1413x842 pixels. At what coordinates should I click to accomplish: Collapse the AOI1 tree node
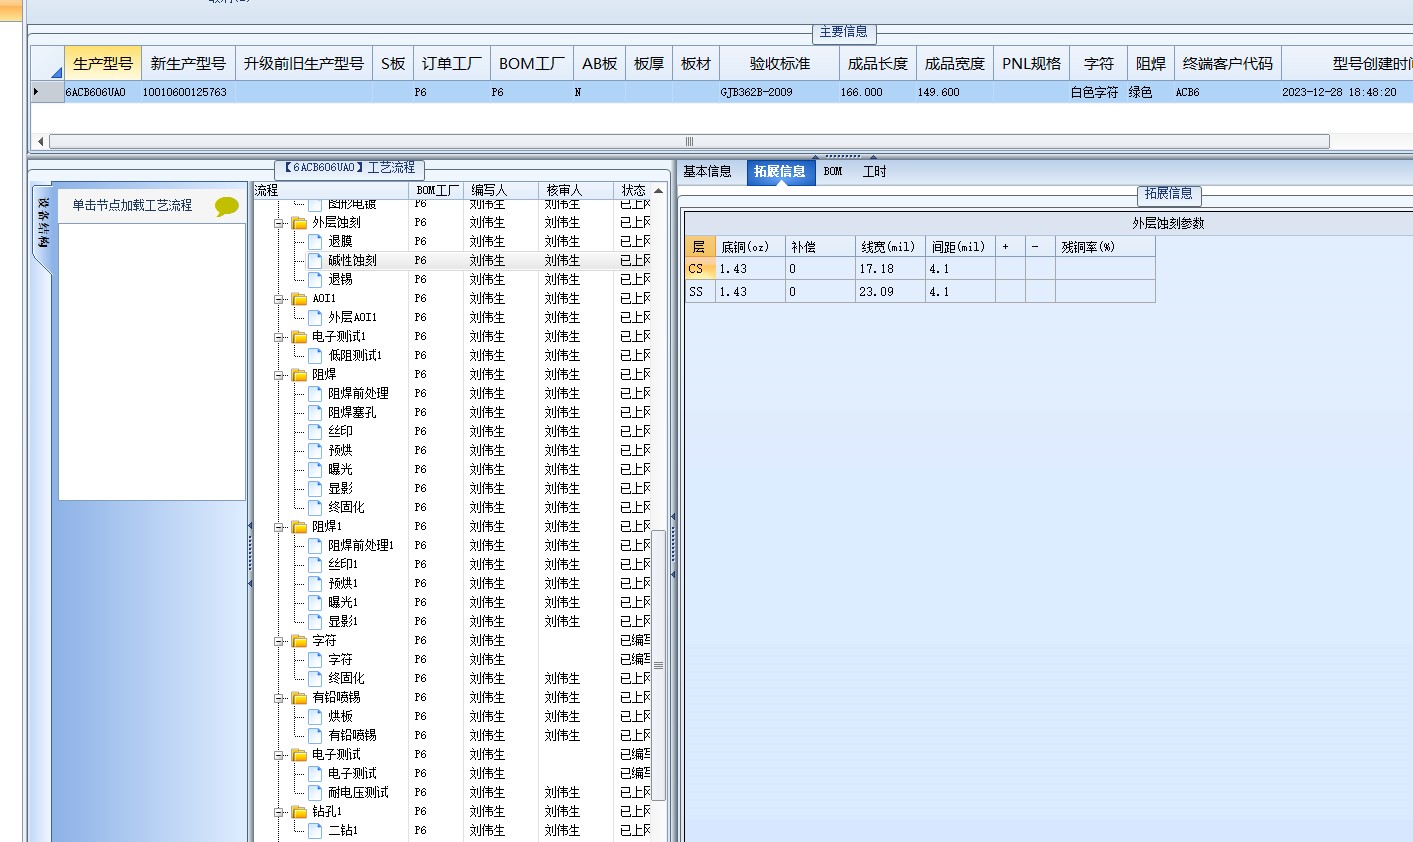(x=280, y=299)
